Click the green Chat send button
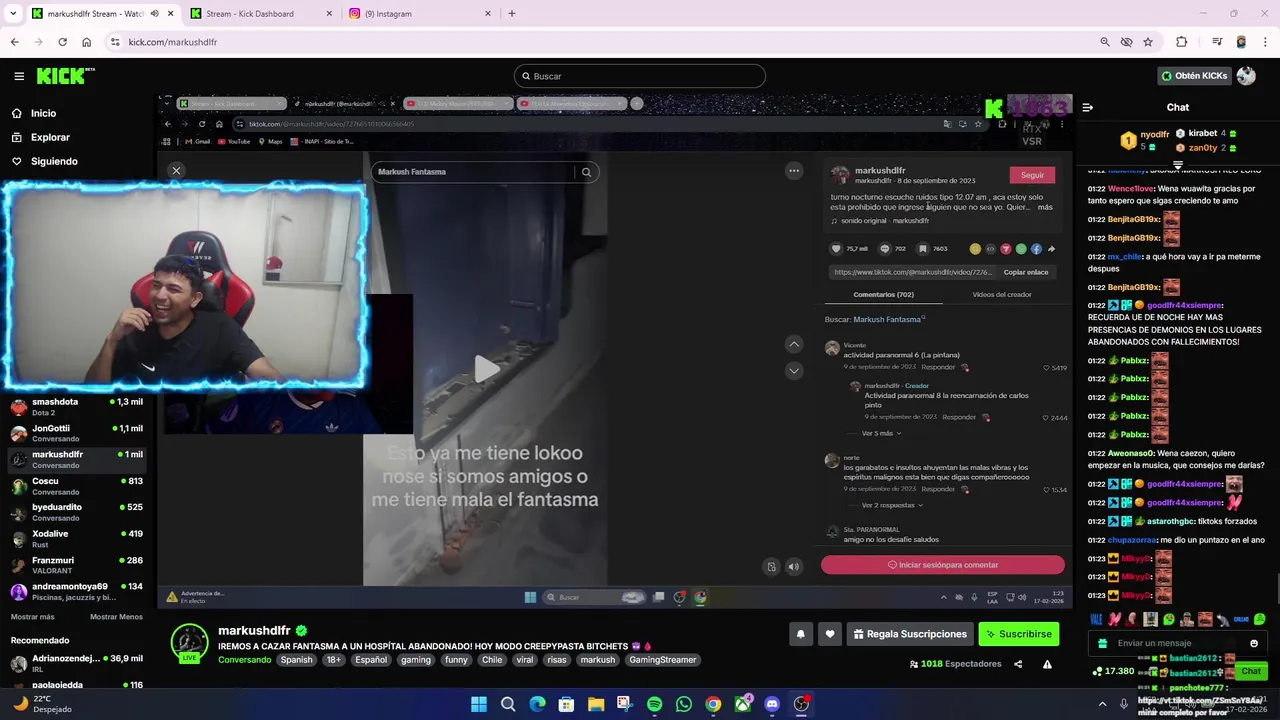Image resolution: width=1280 pixels, height=720 pixels. pos(1251,671)
